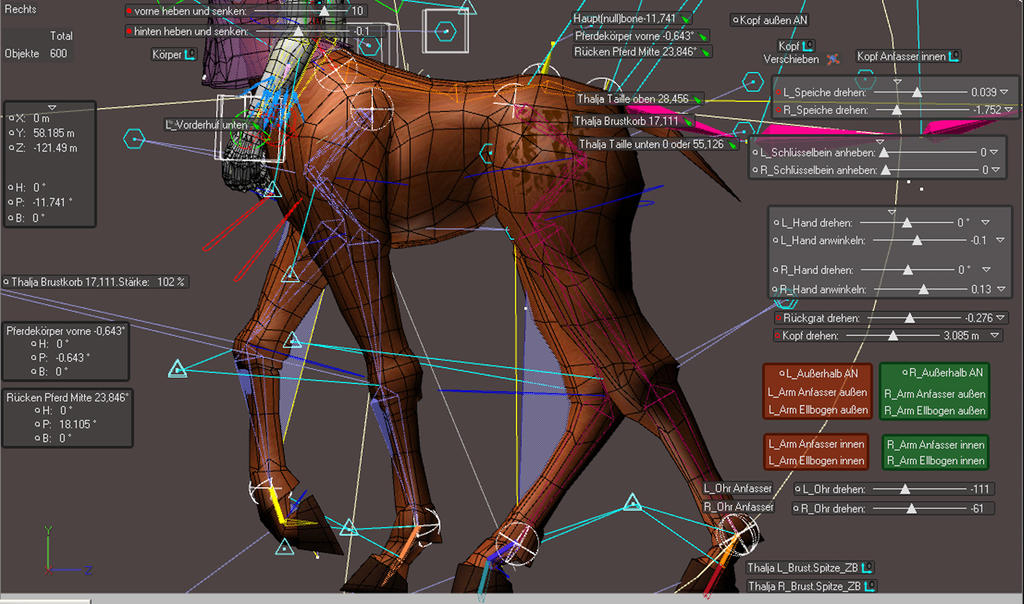
Task: Click the R_Arm Anfasser außen button
Action: coord(935,394)
